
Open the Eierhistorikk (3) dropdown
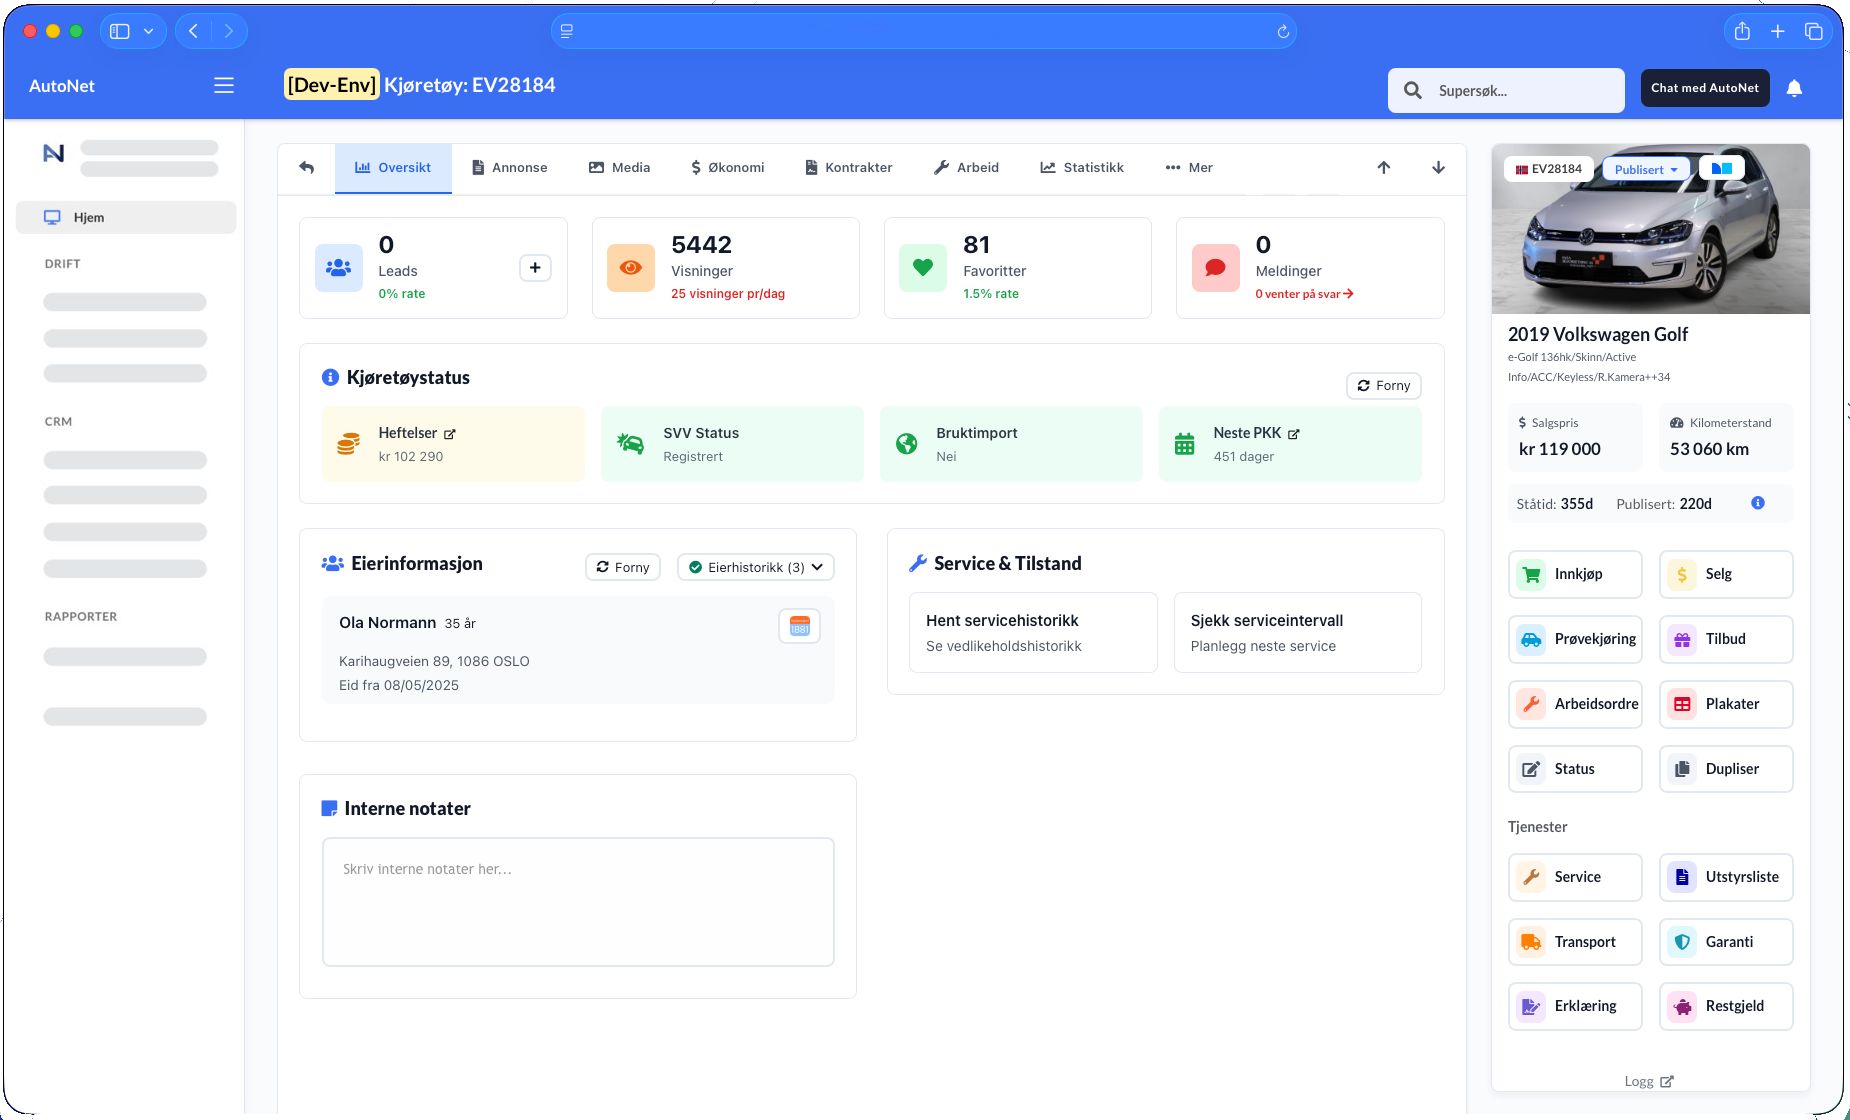click(x=755, y=567)
